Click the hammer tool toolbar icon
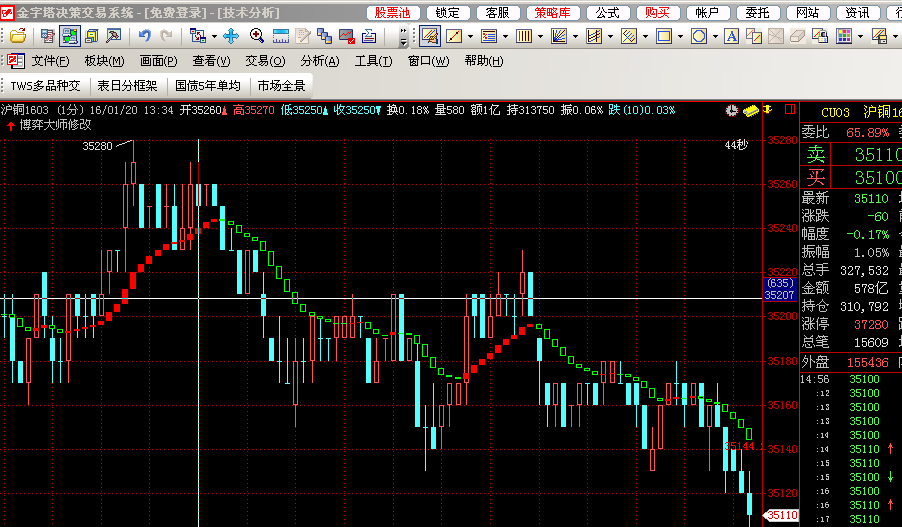The width and height of the screenshot is (902, 527). point(114,36)
